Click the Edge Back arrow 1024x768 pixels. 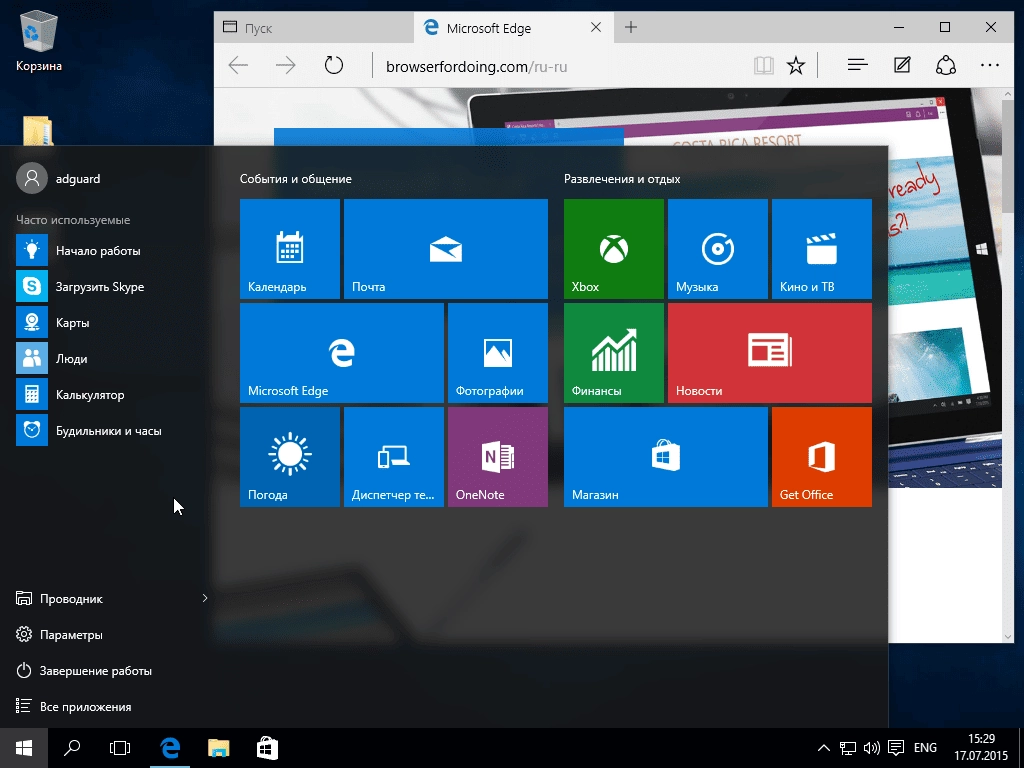tap(238, 65)
